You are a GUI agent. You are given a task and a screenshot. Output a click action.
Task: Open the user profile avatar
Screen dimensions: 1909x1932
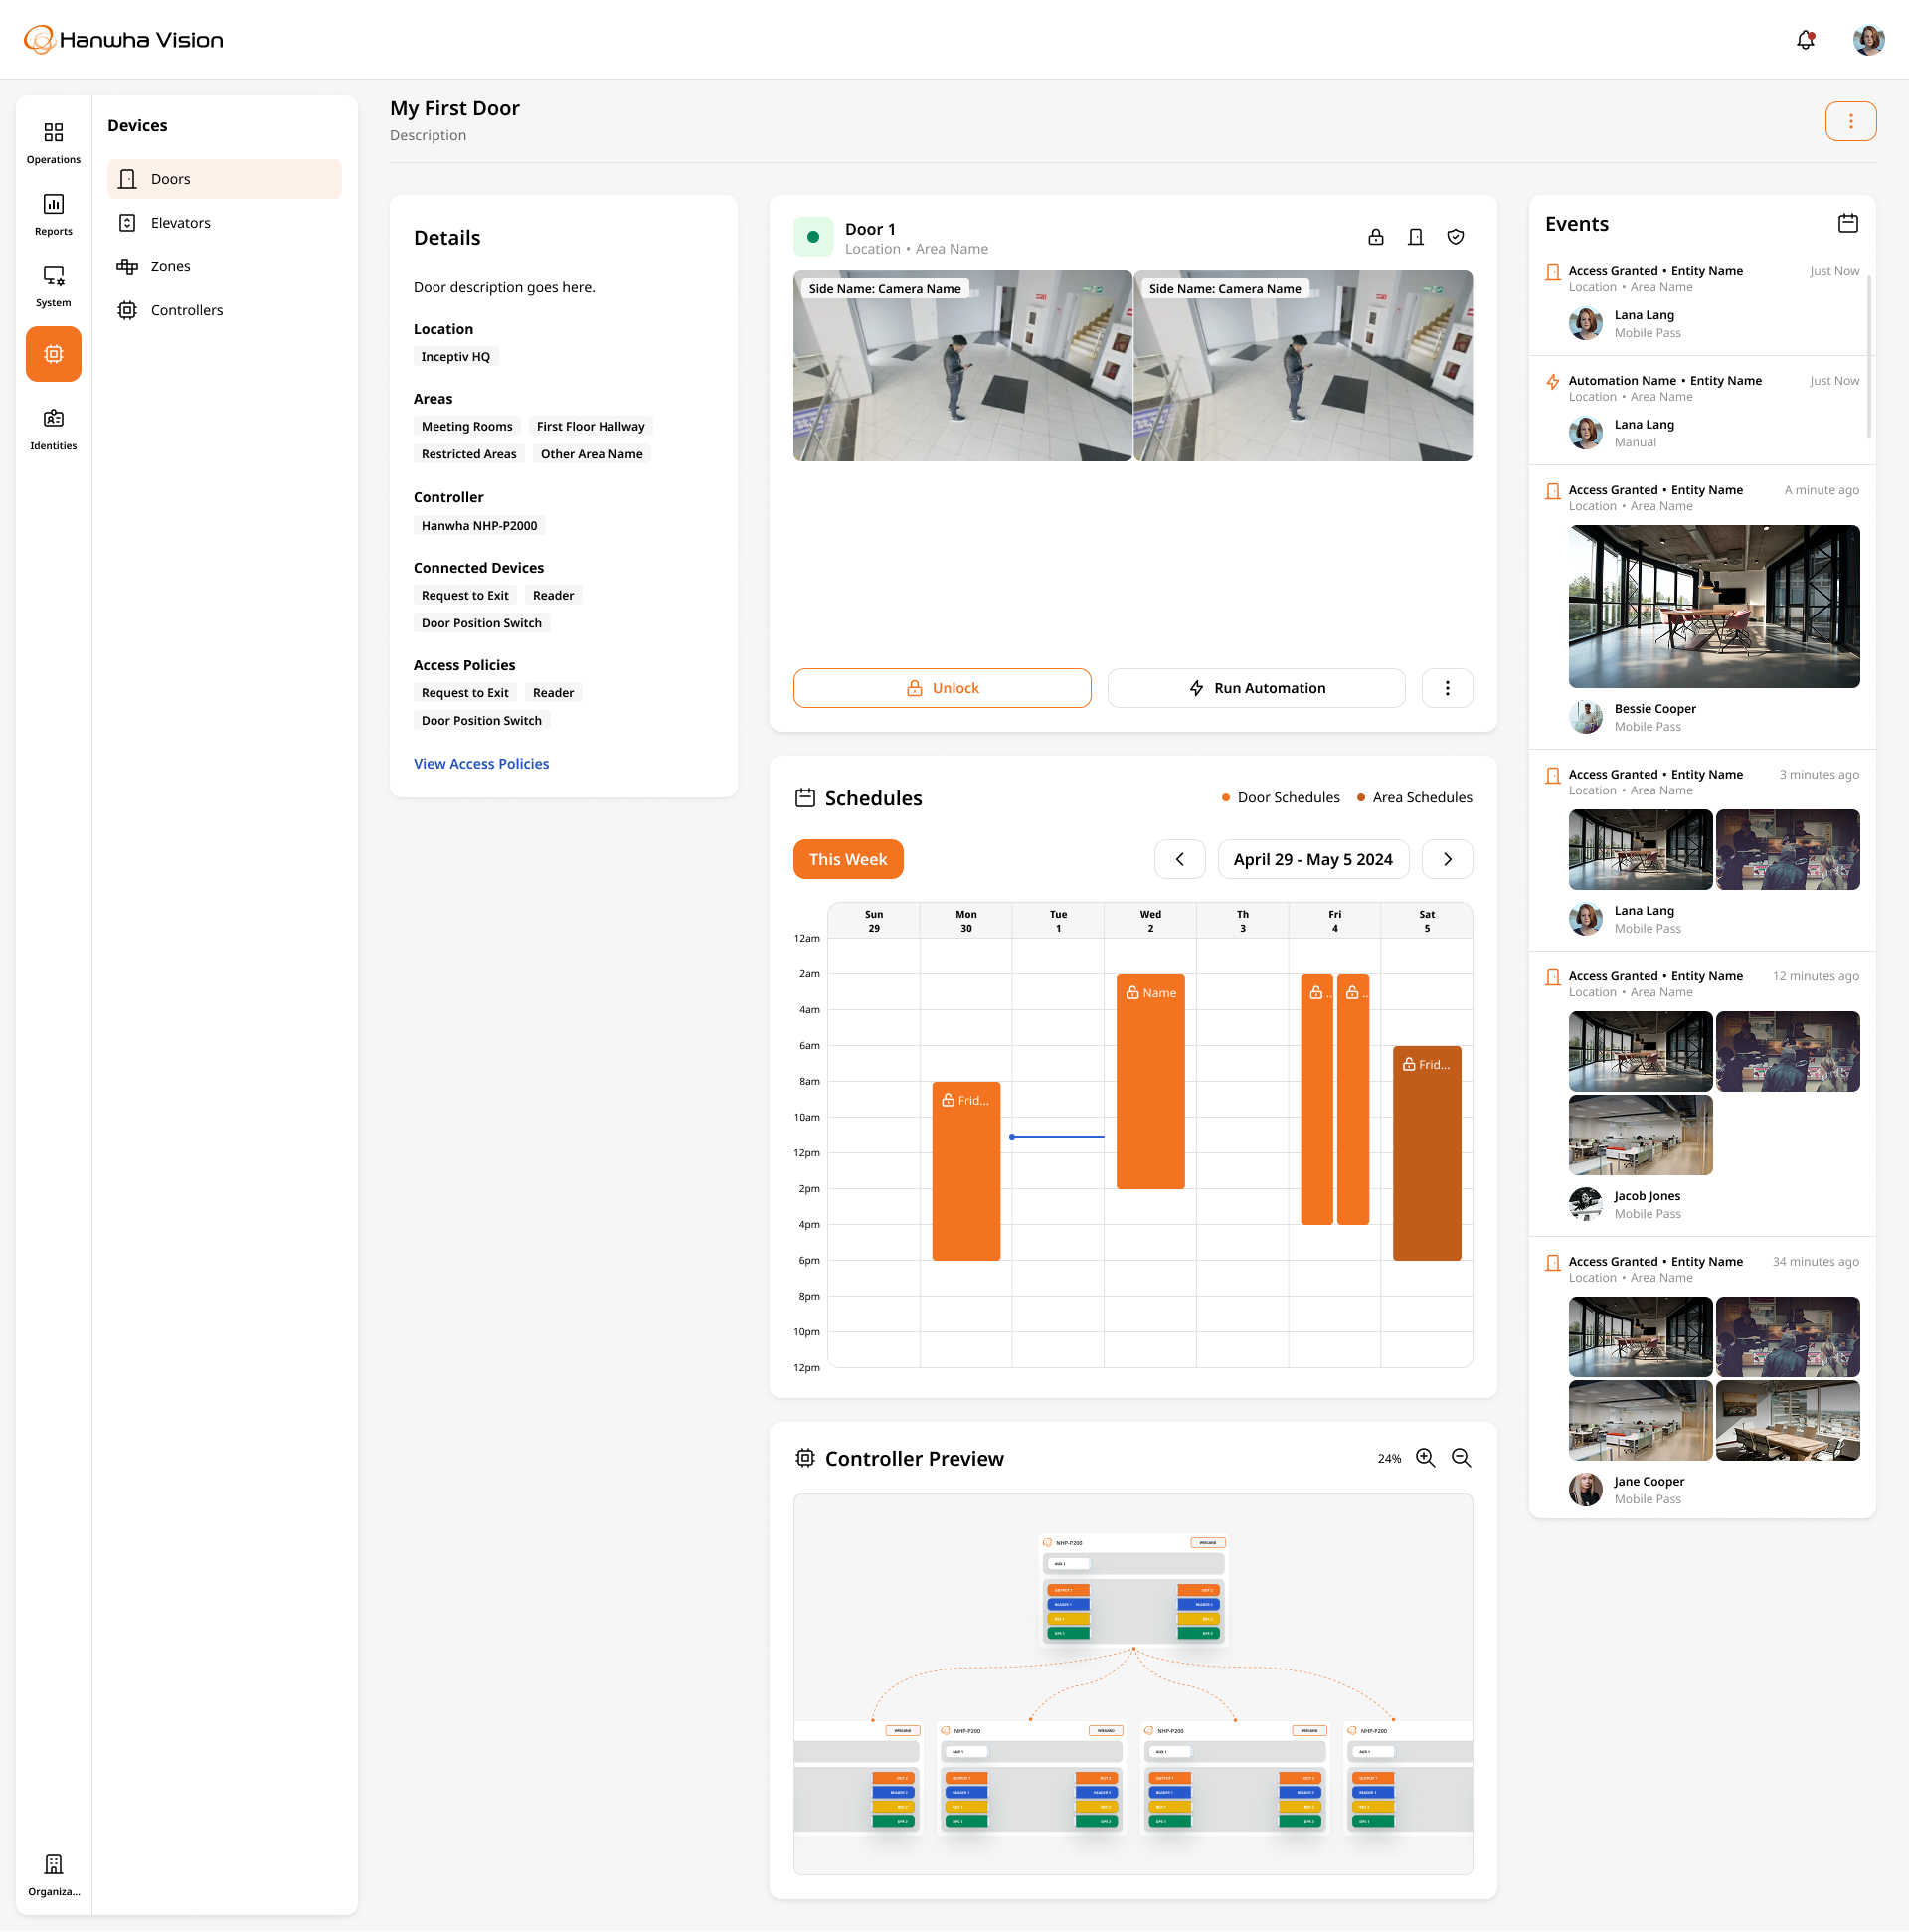click(x=1868, y=40)
